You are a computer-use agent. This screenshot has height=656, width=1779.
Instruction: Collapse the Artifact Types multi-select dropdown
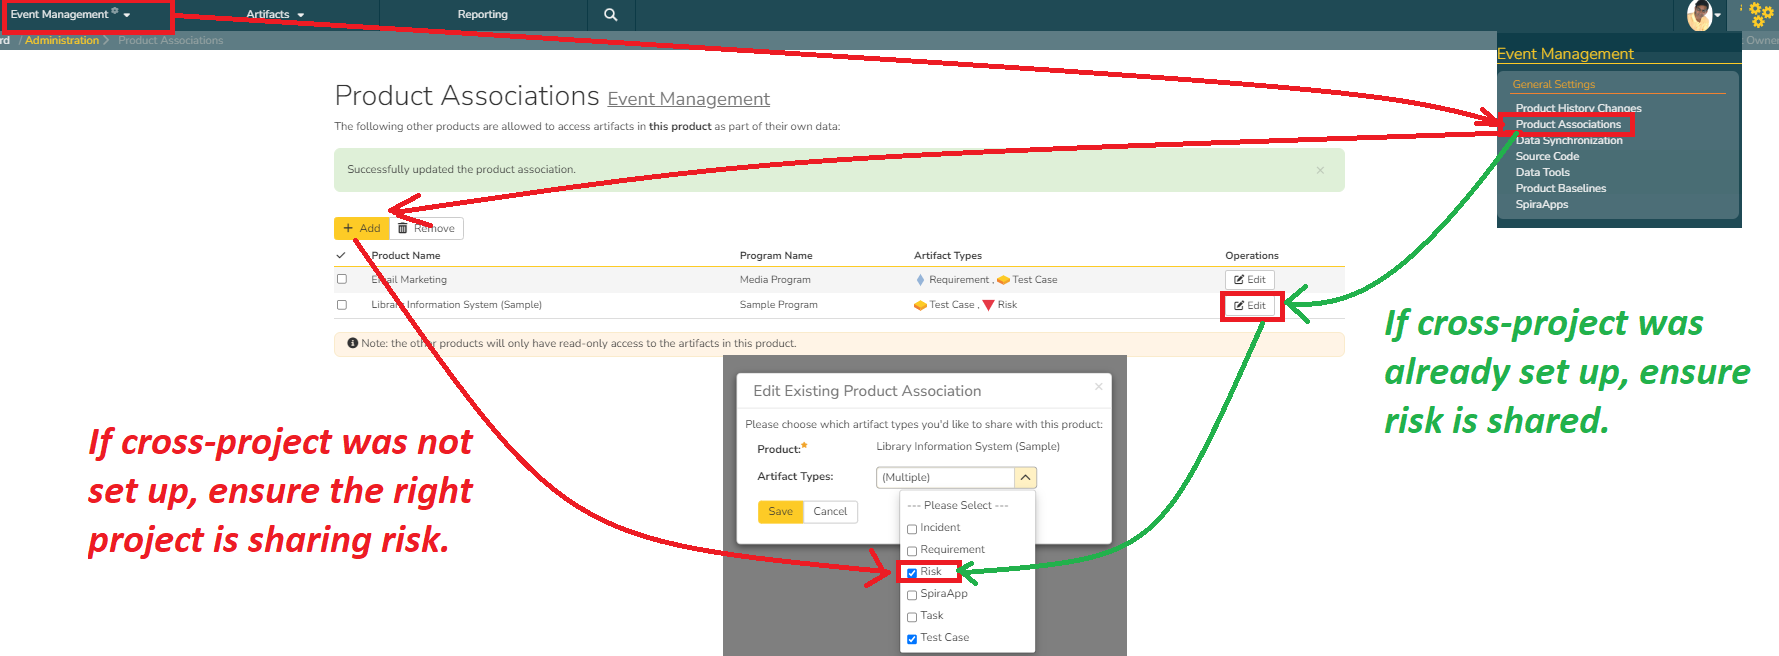click(x=1025, y=478)
